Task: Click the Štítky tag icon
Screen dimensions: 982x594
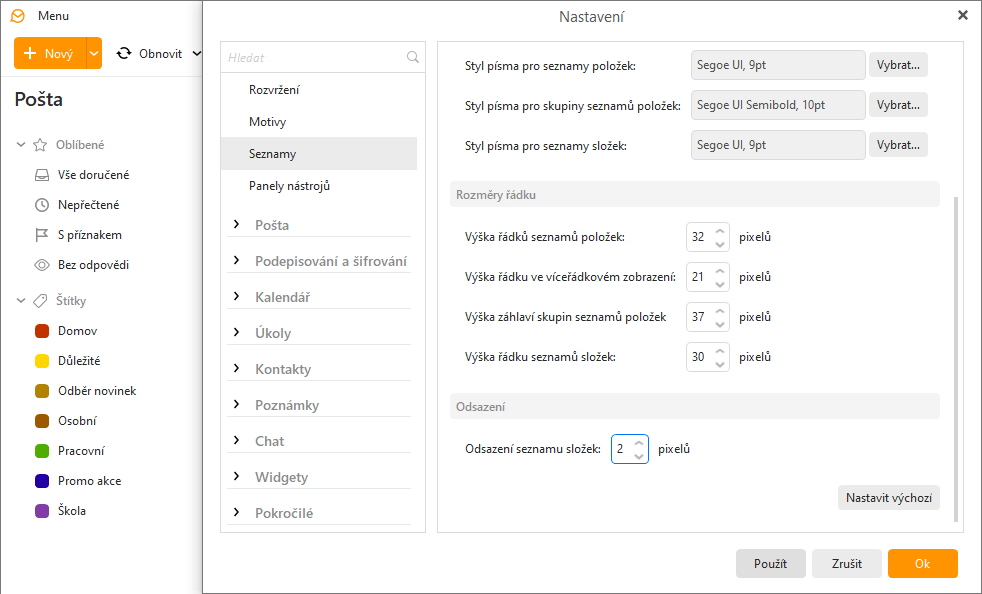Action: (40, 301)
